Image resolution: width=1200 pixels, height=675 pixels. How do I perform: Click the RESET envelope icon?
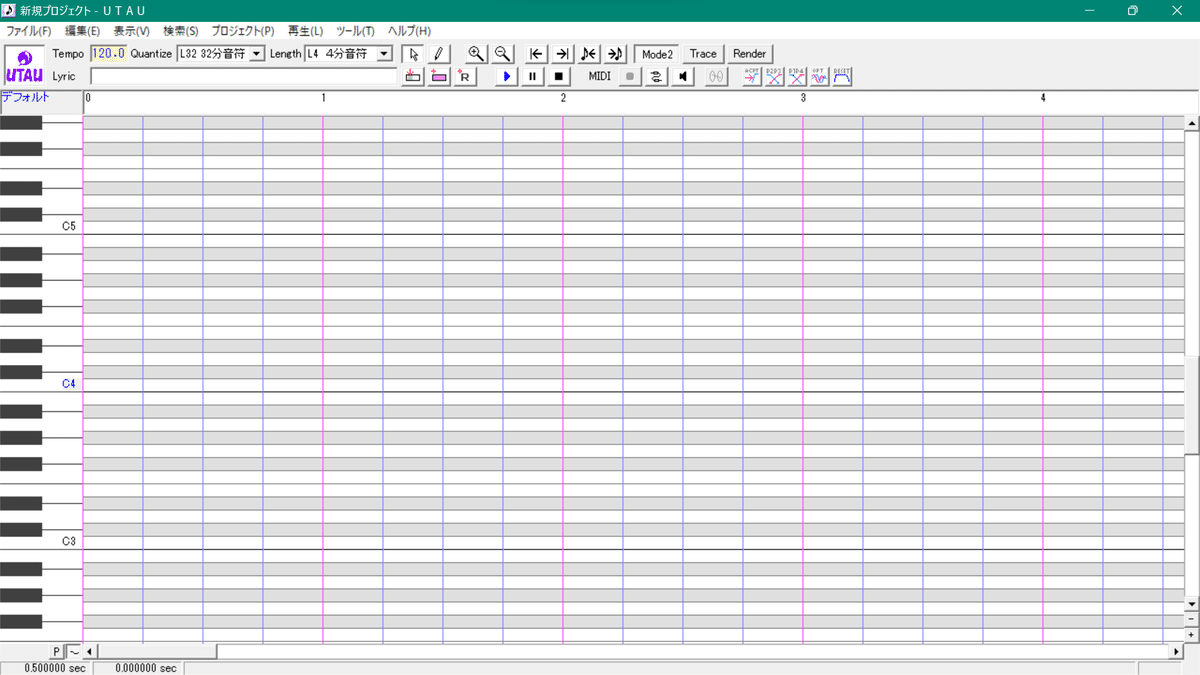[x=842, y=76]
